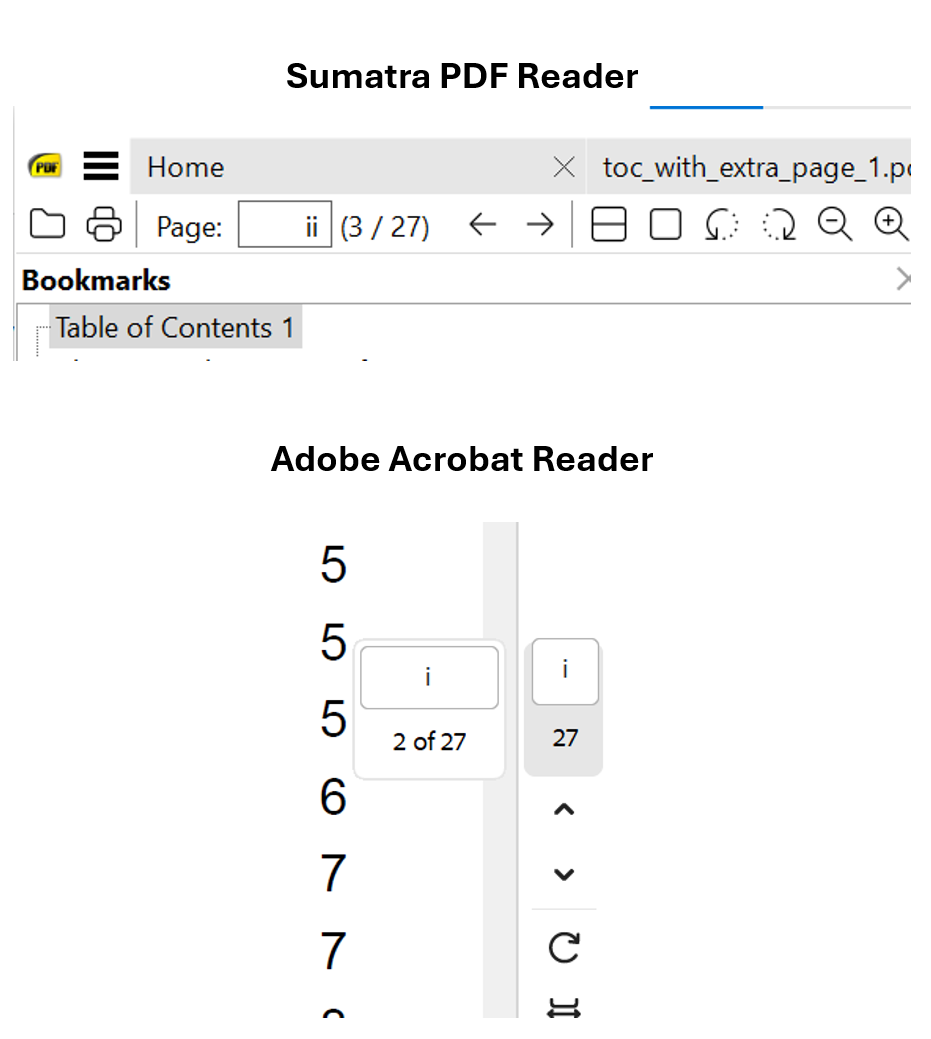The image size is (931, 1039).
Task: Rotate the page right in Sumatra
Action: click(x=779, y=225)
